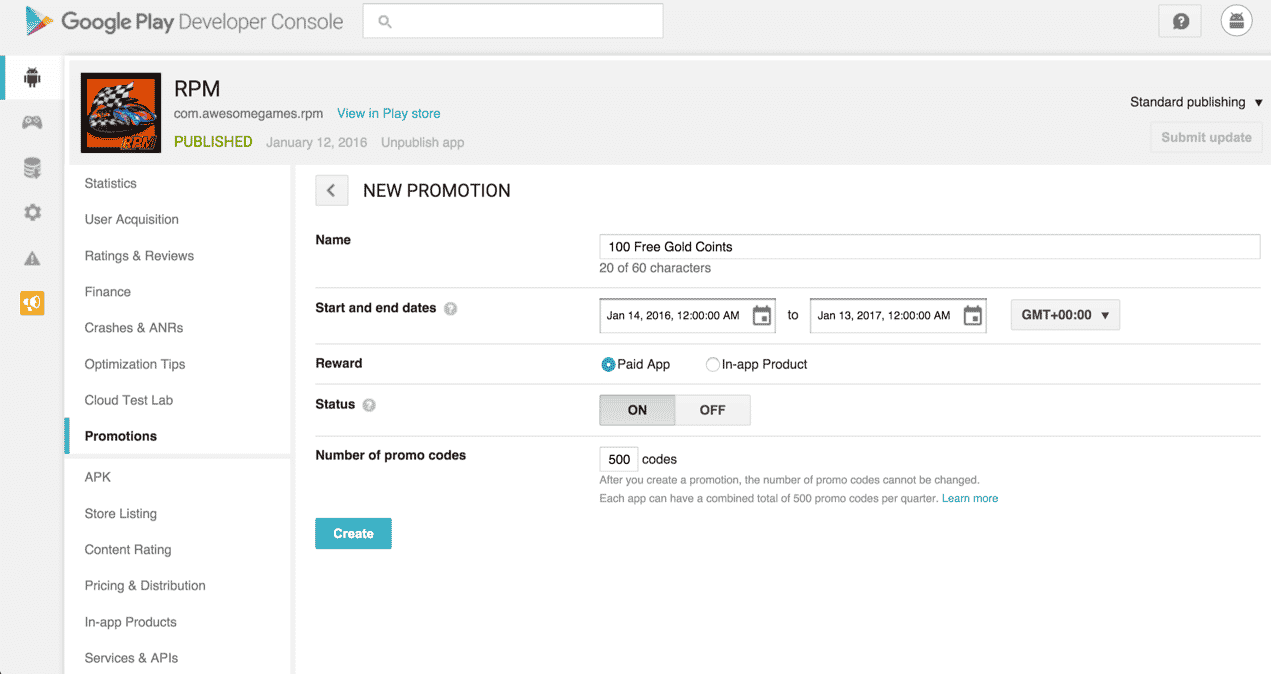
Task: Click the promotion Name text field
Action: pos(929,247)
